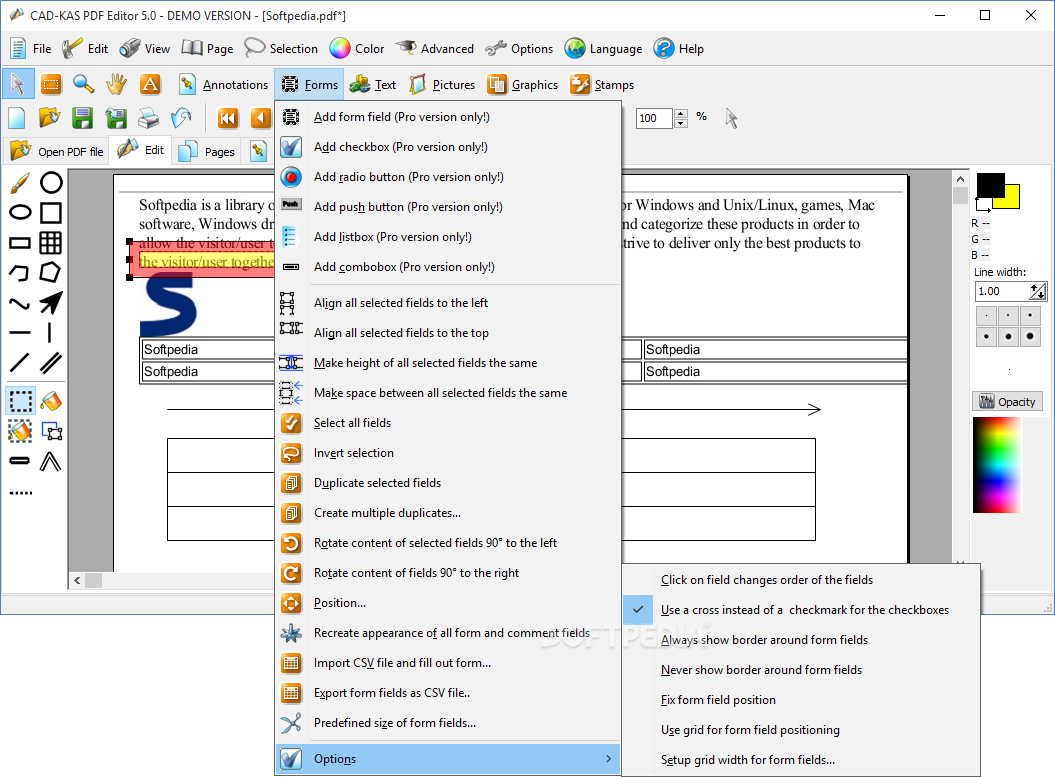The width and height of the screenshot is (1055, 777).
Task: Select the arrow pointer tool
Action: click(x=18, y=84)
